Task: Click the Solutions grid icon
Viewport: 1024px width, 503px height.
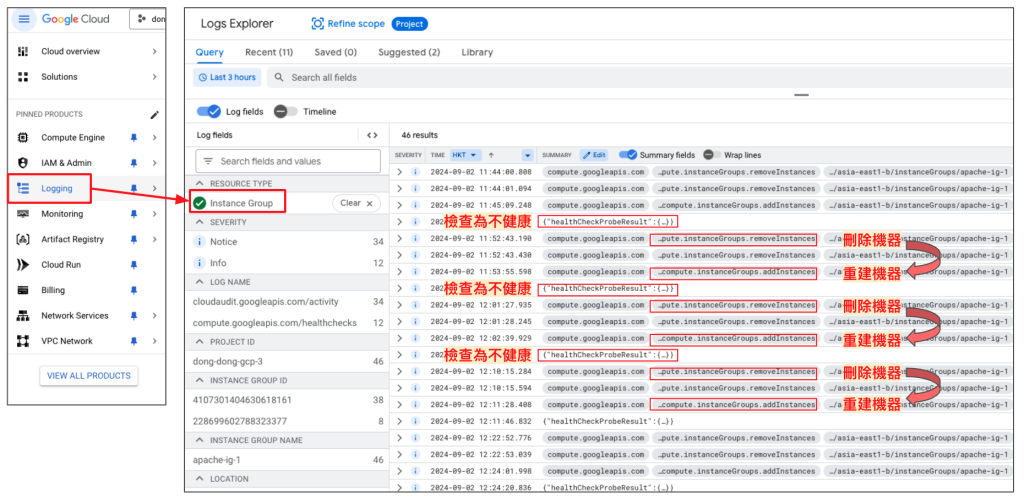Action: coord(23,77)
